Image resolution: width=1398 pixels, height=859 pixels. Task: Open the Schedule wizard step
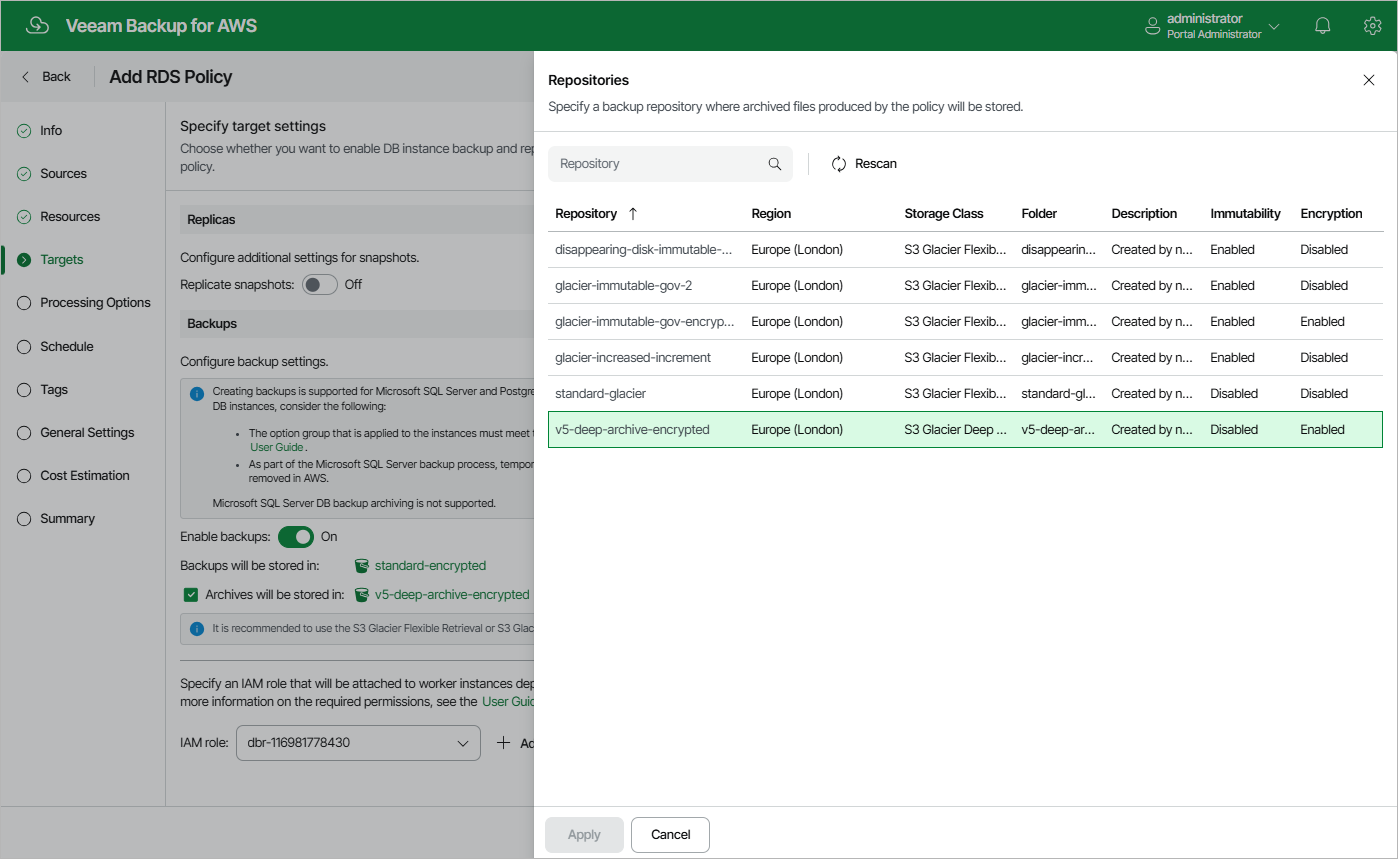coord(66,347)
